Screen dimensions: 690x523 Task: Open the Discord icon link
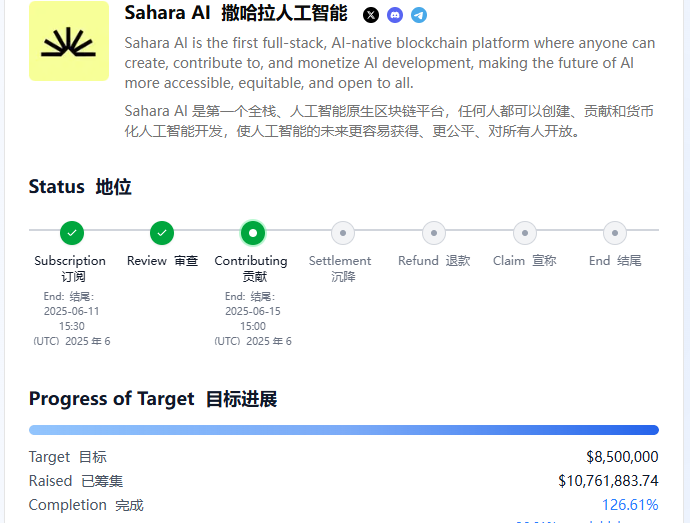[395, 15]
